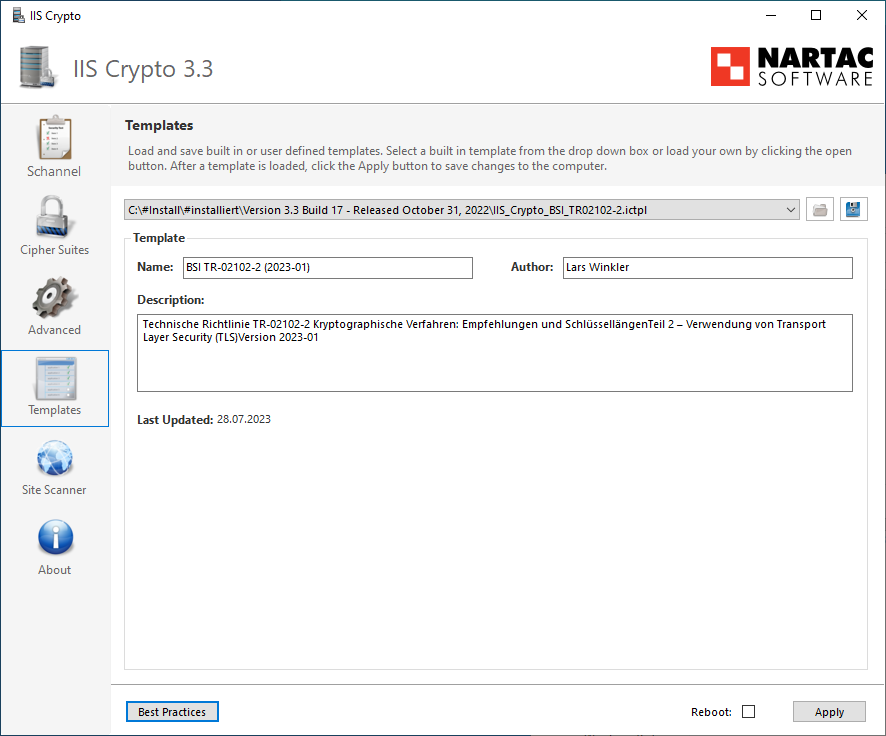Select the Templates sidebar item

(x=55, y=388)
